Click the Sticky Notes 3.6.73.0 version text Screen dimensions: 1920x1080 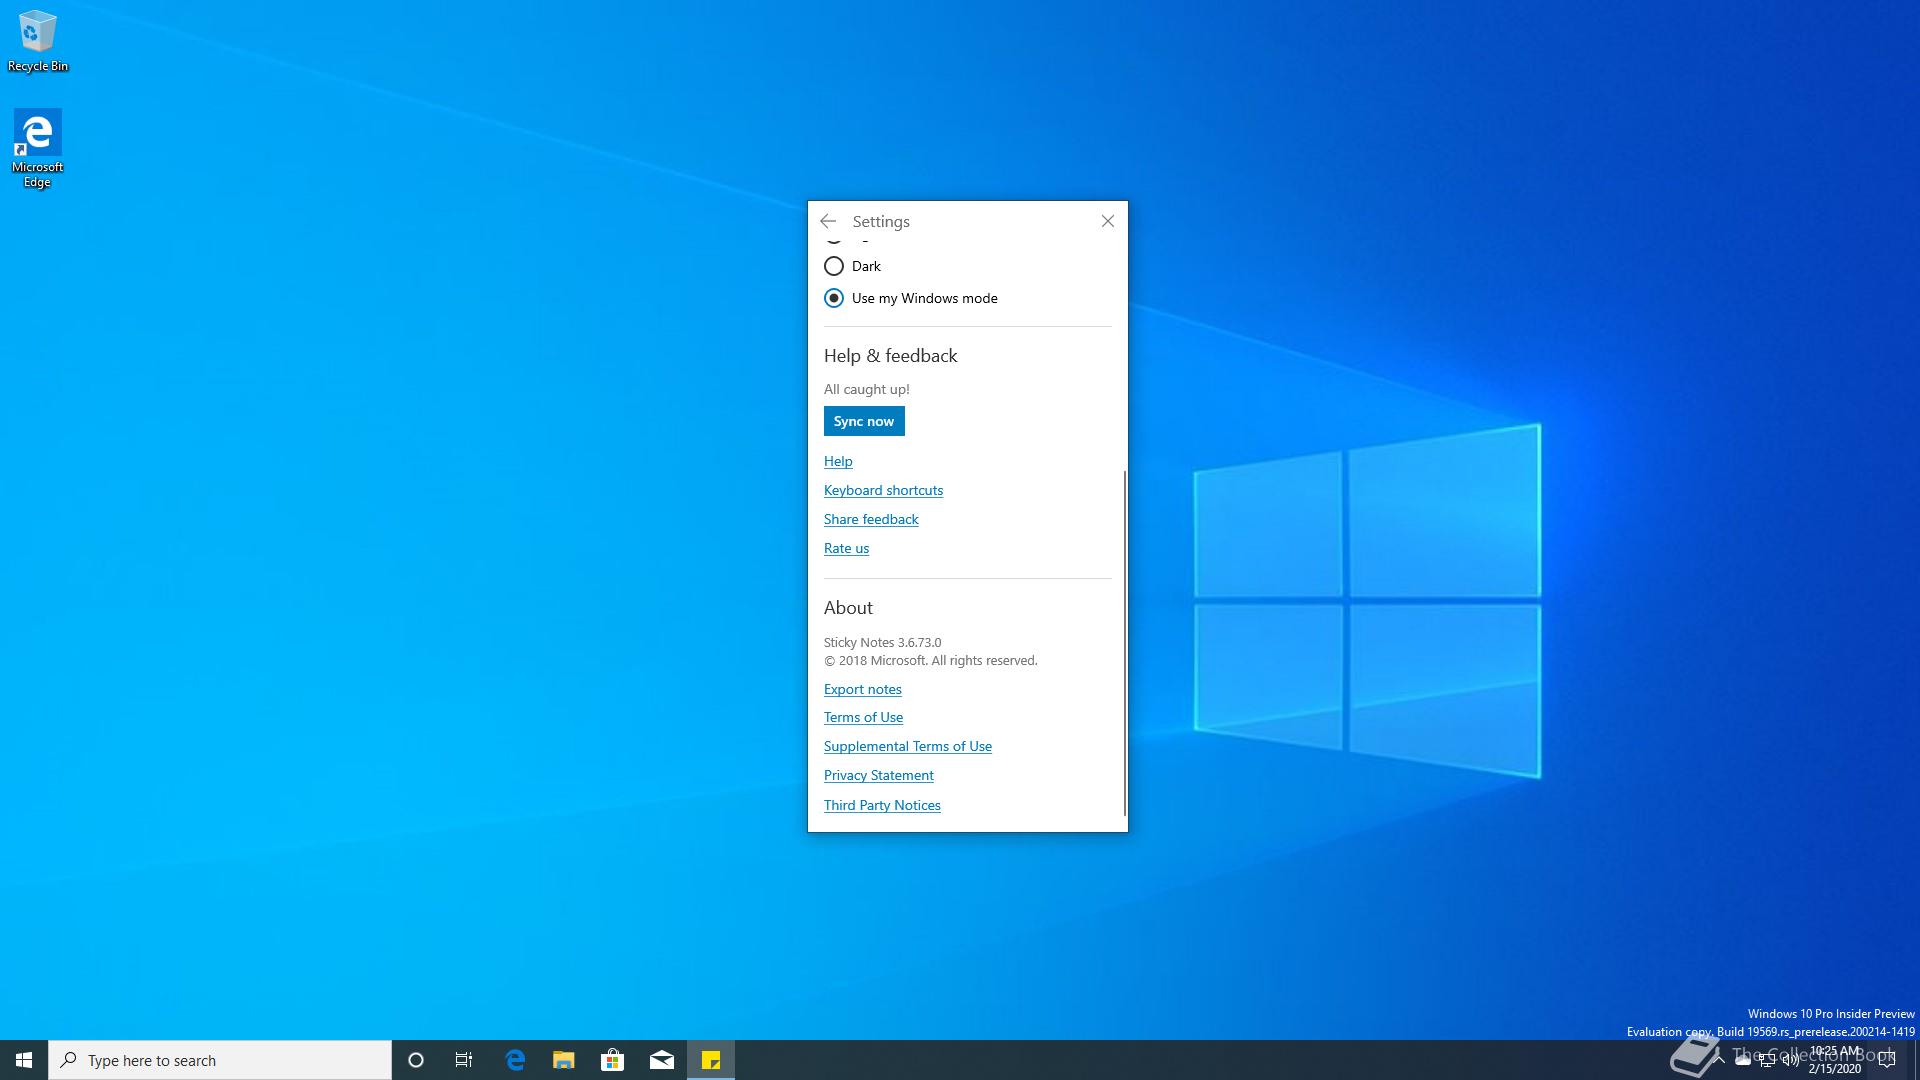point(882,643)
